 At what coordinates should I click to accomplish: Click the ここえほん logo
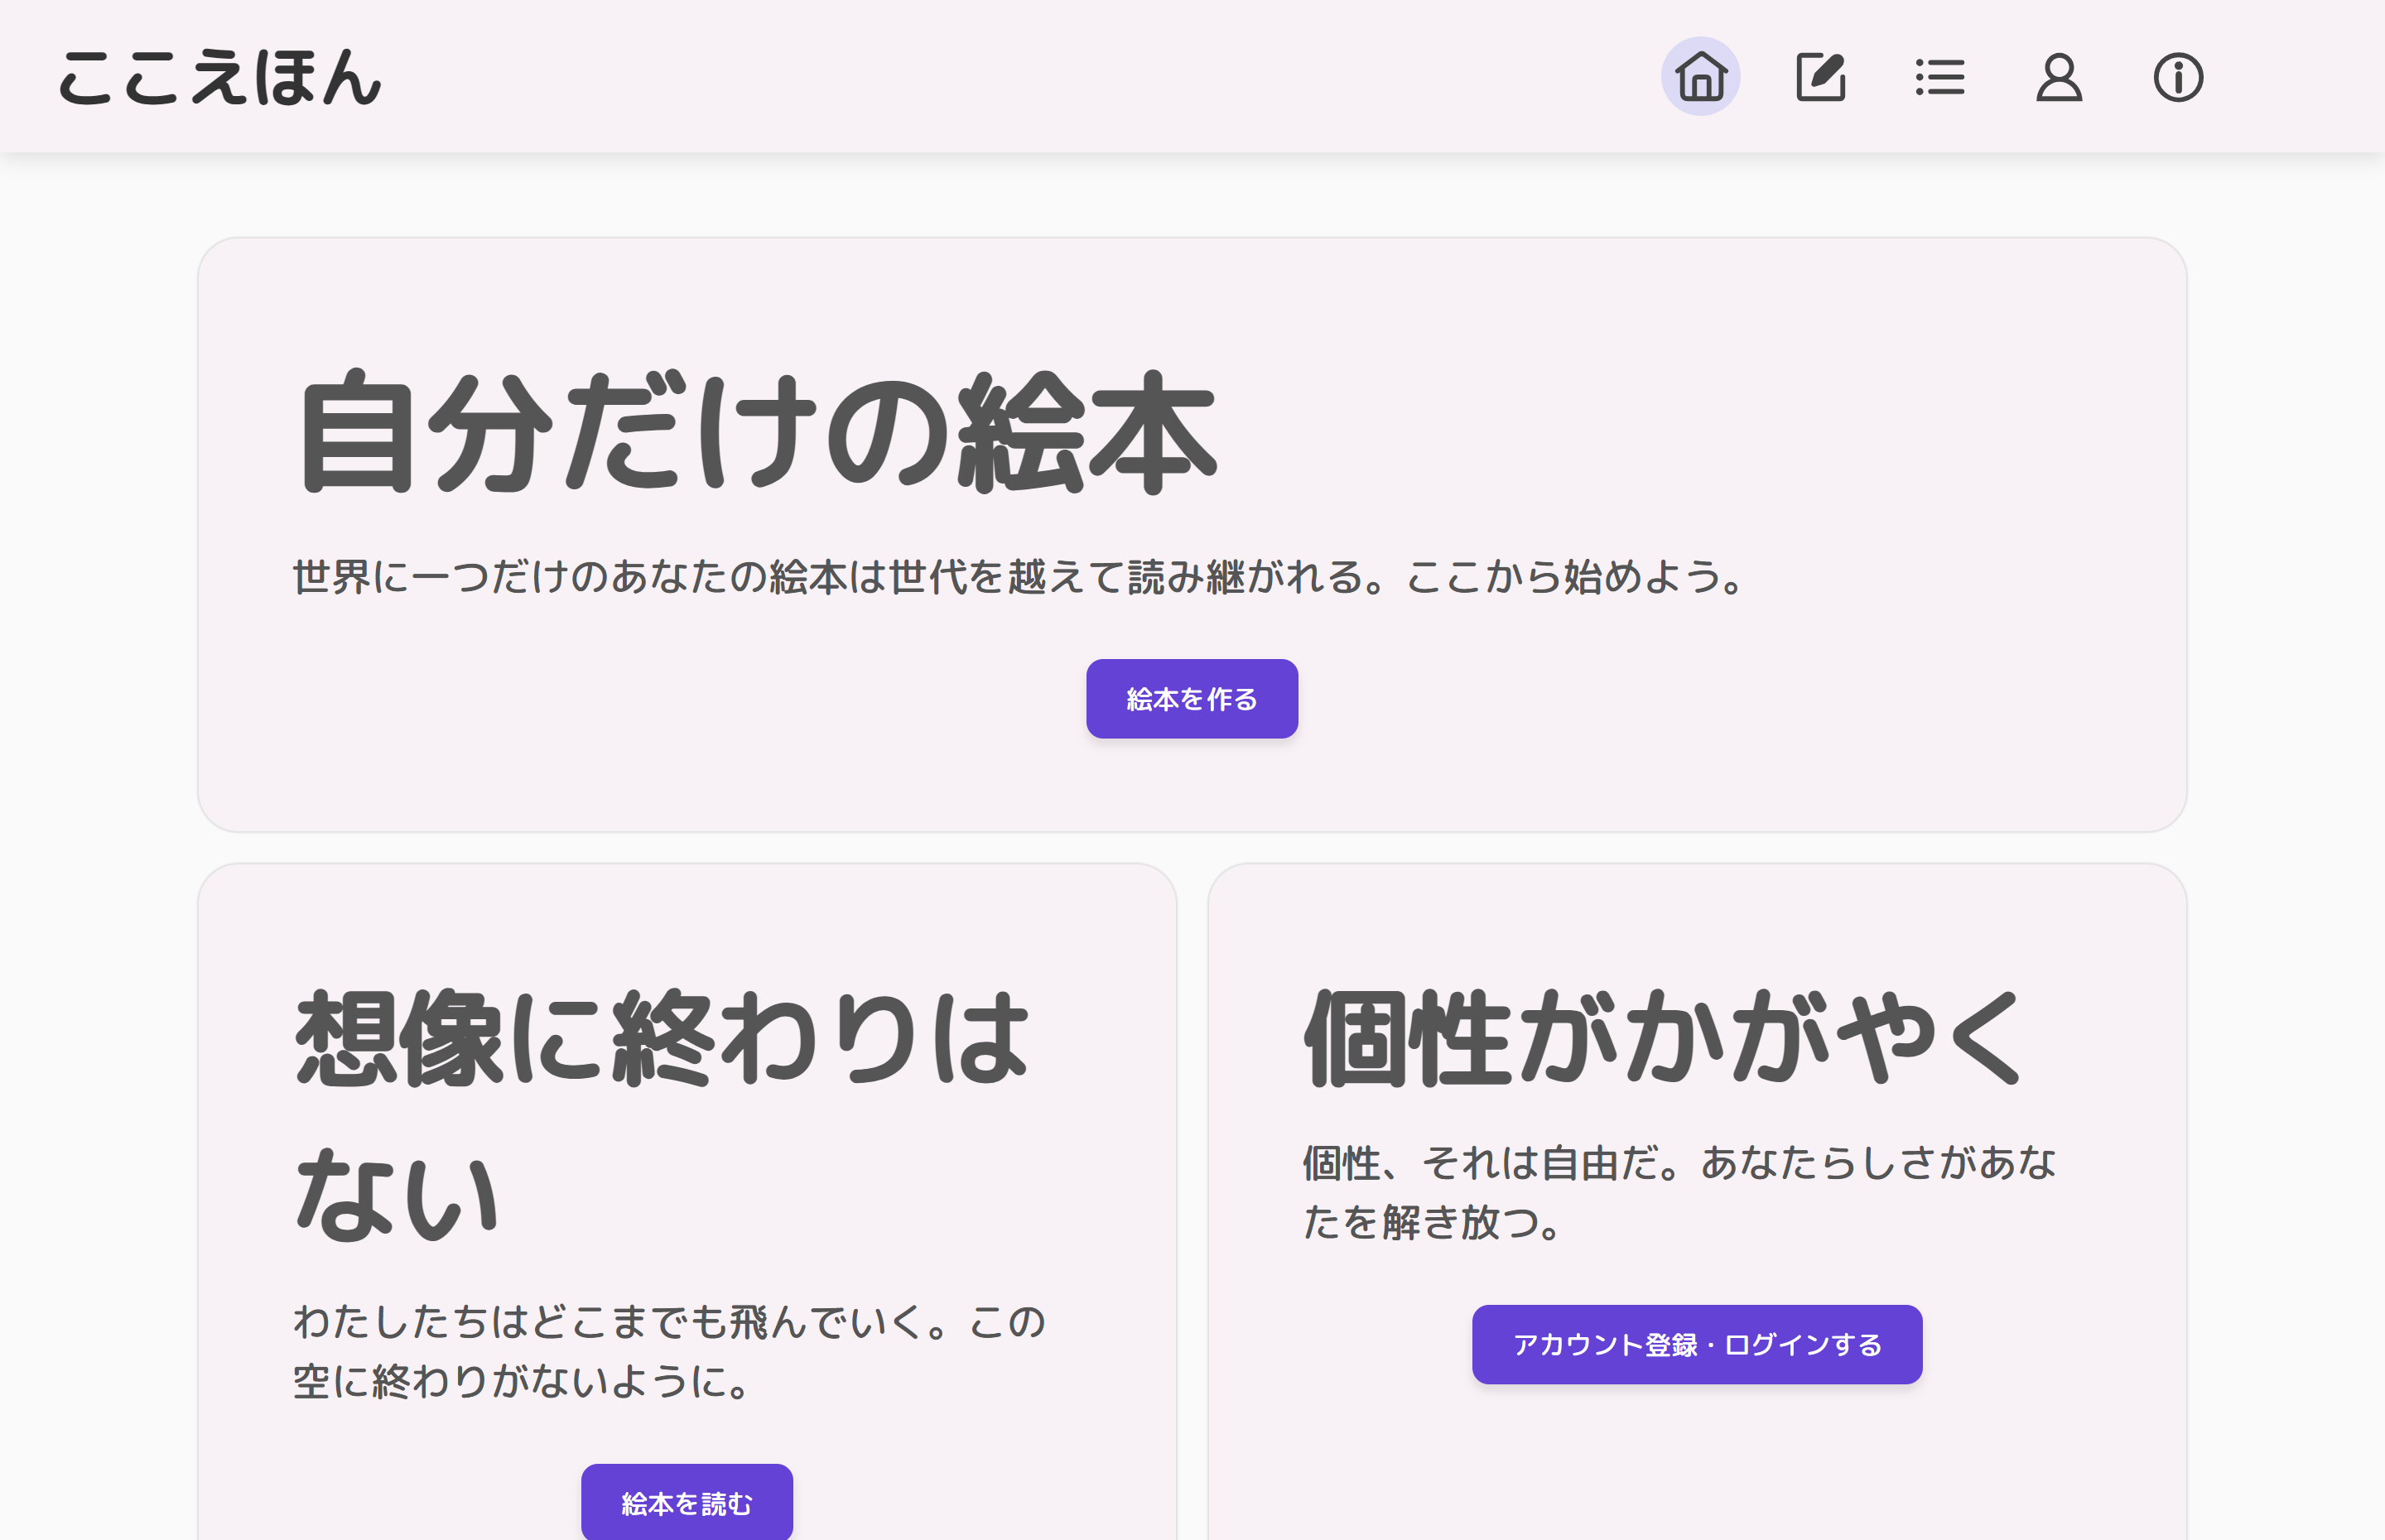(x=221, y=80)
